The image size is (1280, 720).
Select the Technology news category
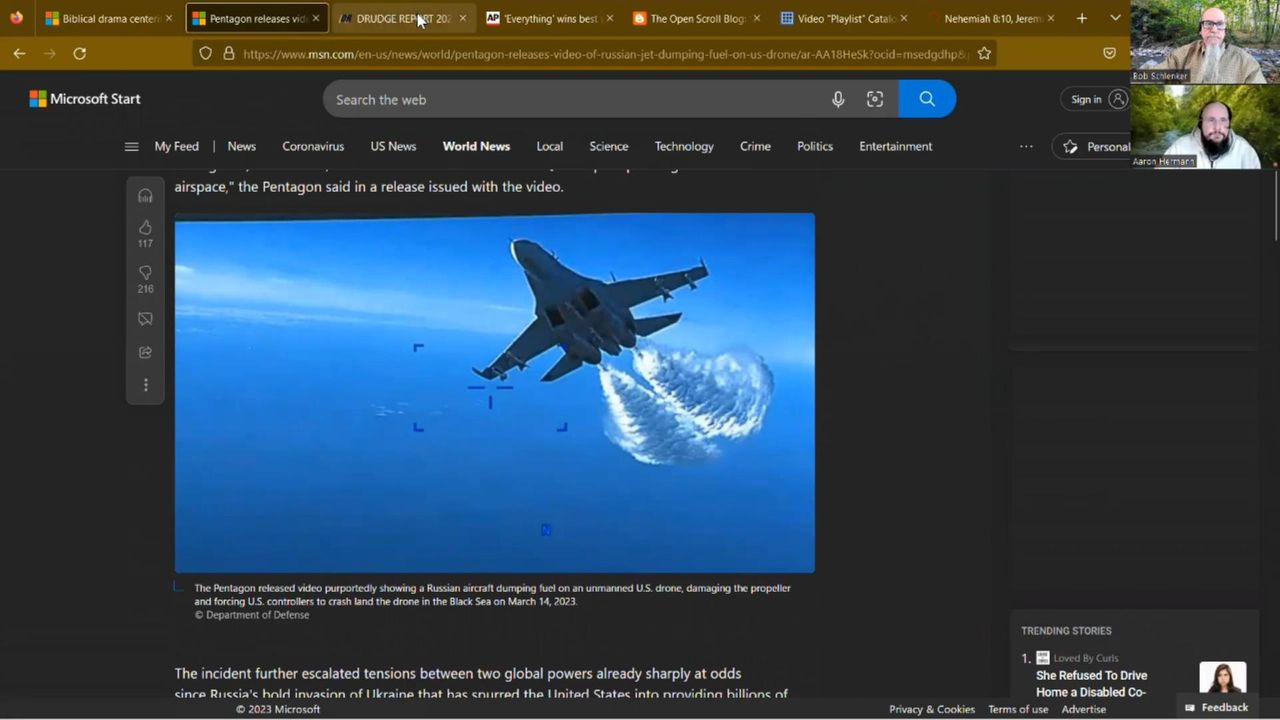point(684,146)
